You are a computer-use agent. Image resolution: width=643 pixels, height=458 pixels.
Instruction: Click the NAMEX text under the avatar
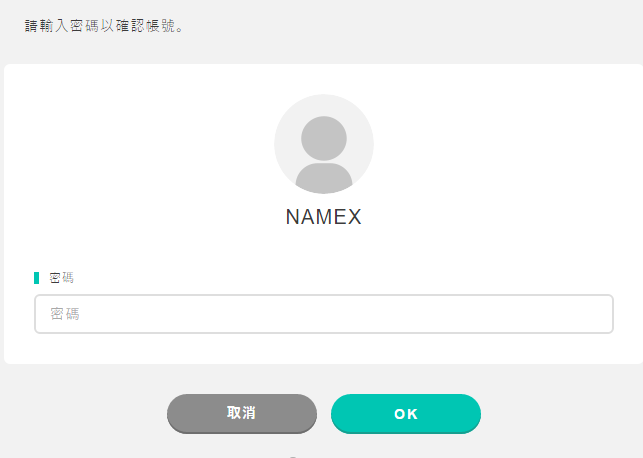(324, 216)
